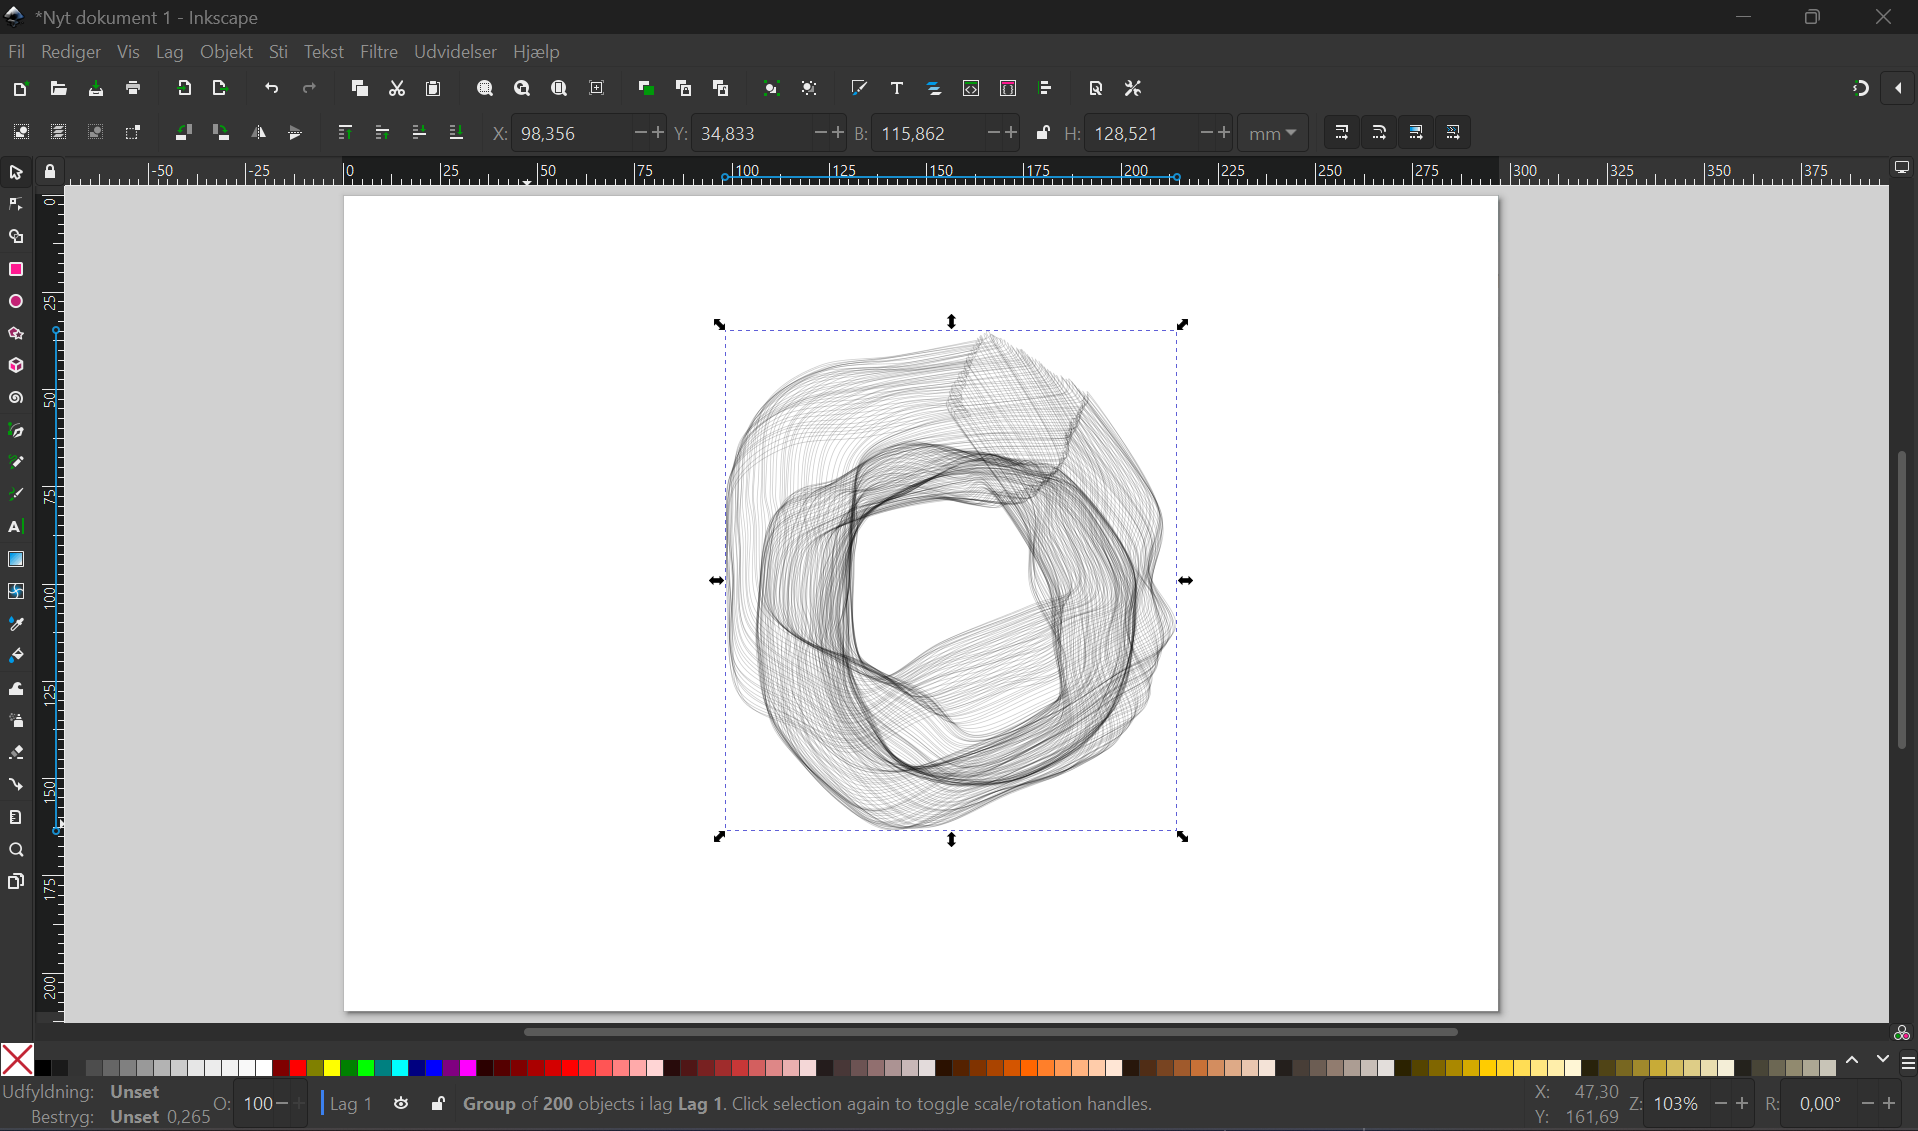Viewport: 1918px width, 1131px height.
Task: Choose the Calligraphy tool
Action: [x=15, y=494]
